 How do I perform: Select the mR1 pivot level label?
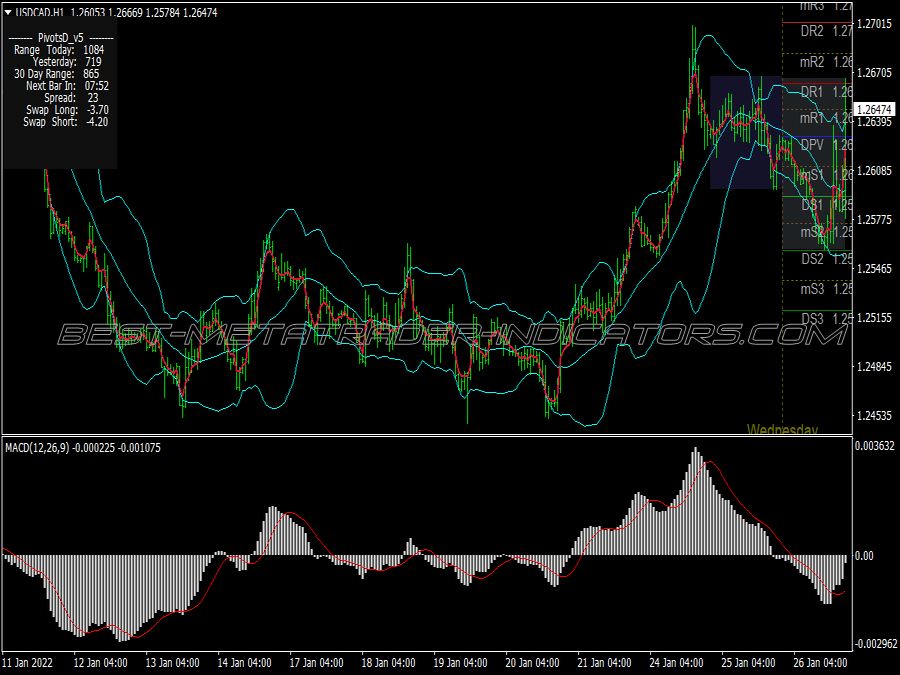tap(812, 118)
